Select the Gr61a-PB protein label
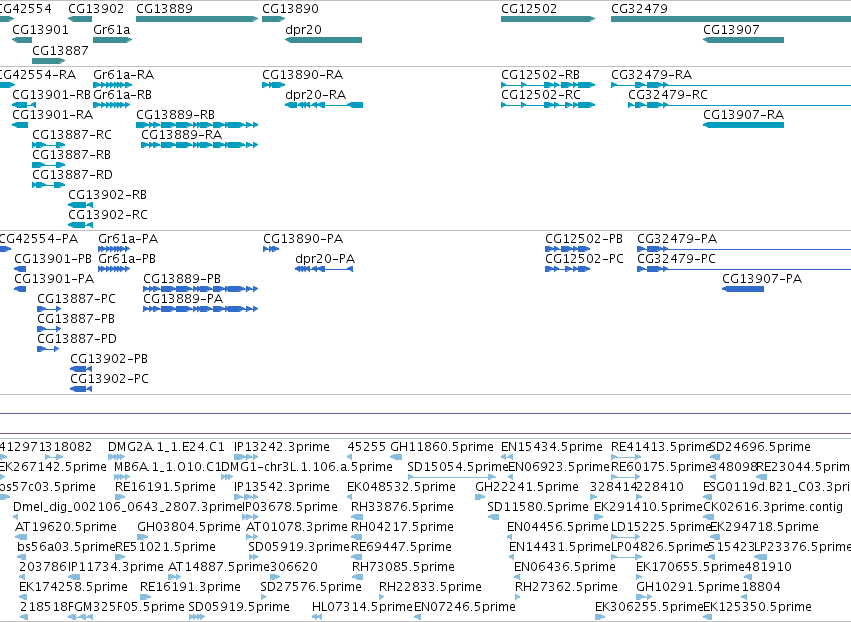Screen dimensions: 851x622 127,258
